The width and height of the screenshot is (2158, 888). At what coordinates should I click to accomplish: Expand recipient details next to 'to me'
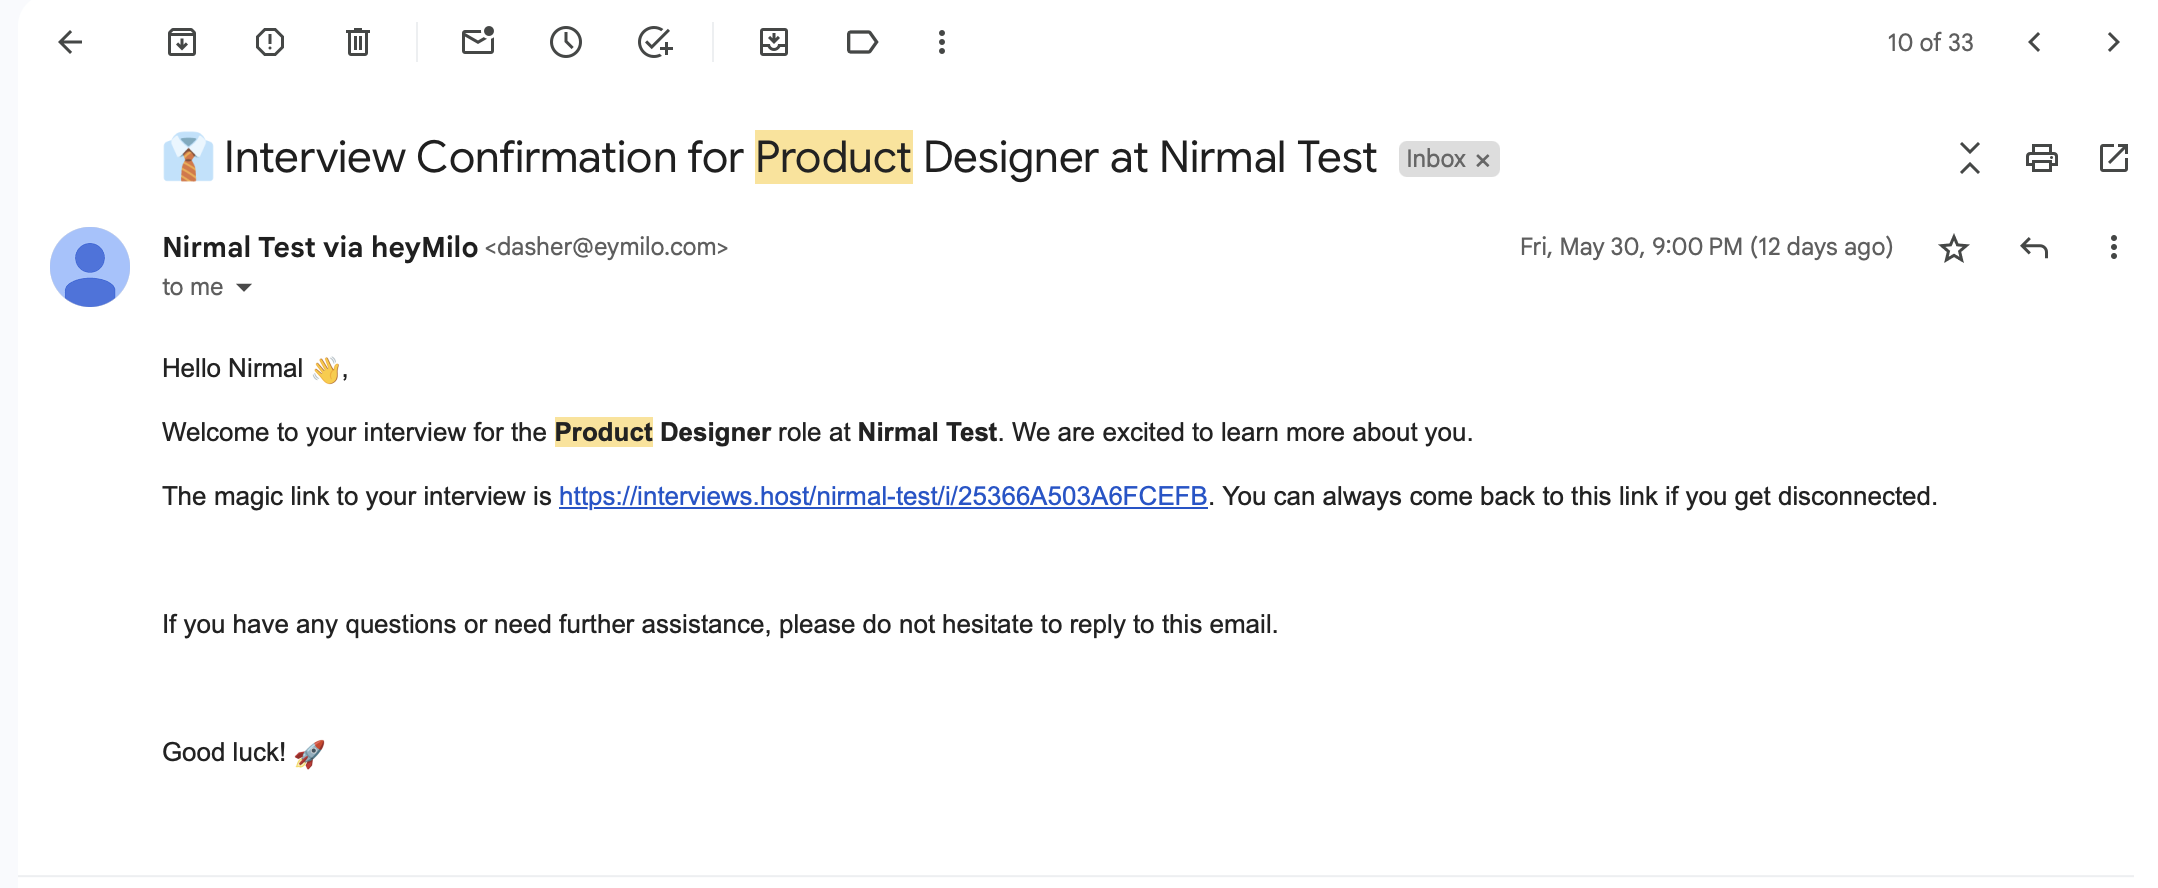pos(244,288)
